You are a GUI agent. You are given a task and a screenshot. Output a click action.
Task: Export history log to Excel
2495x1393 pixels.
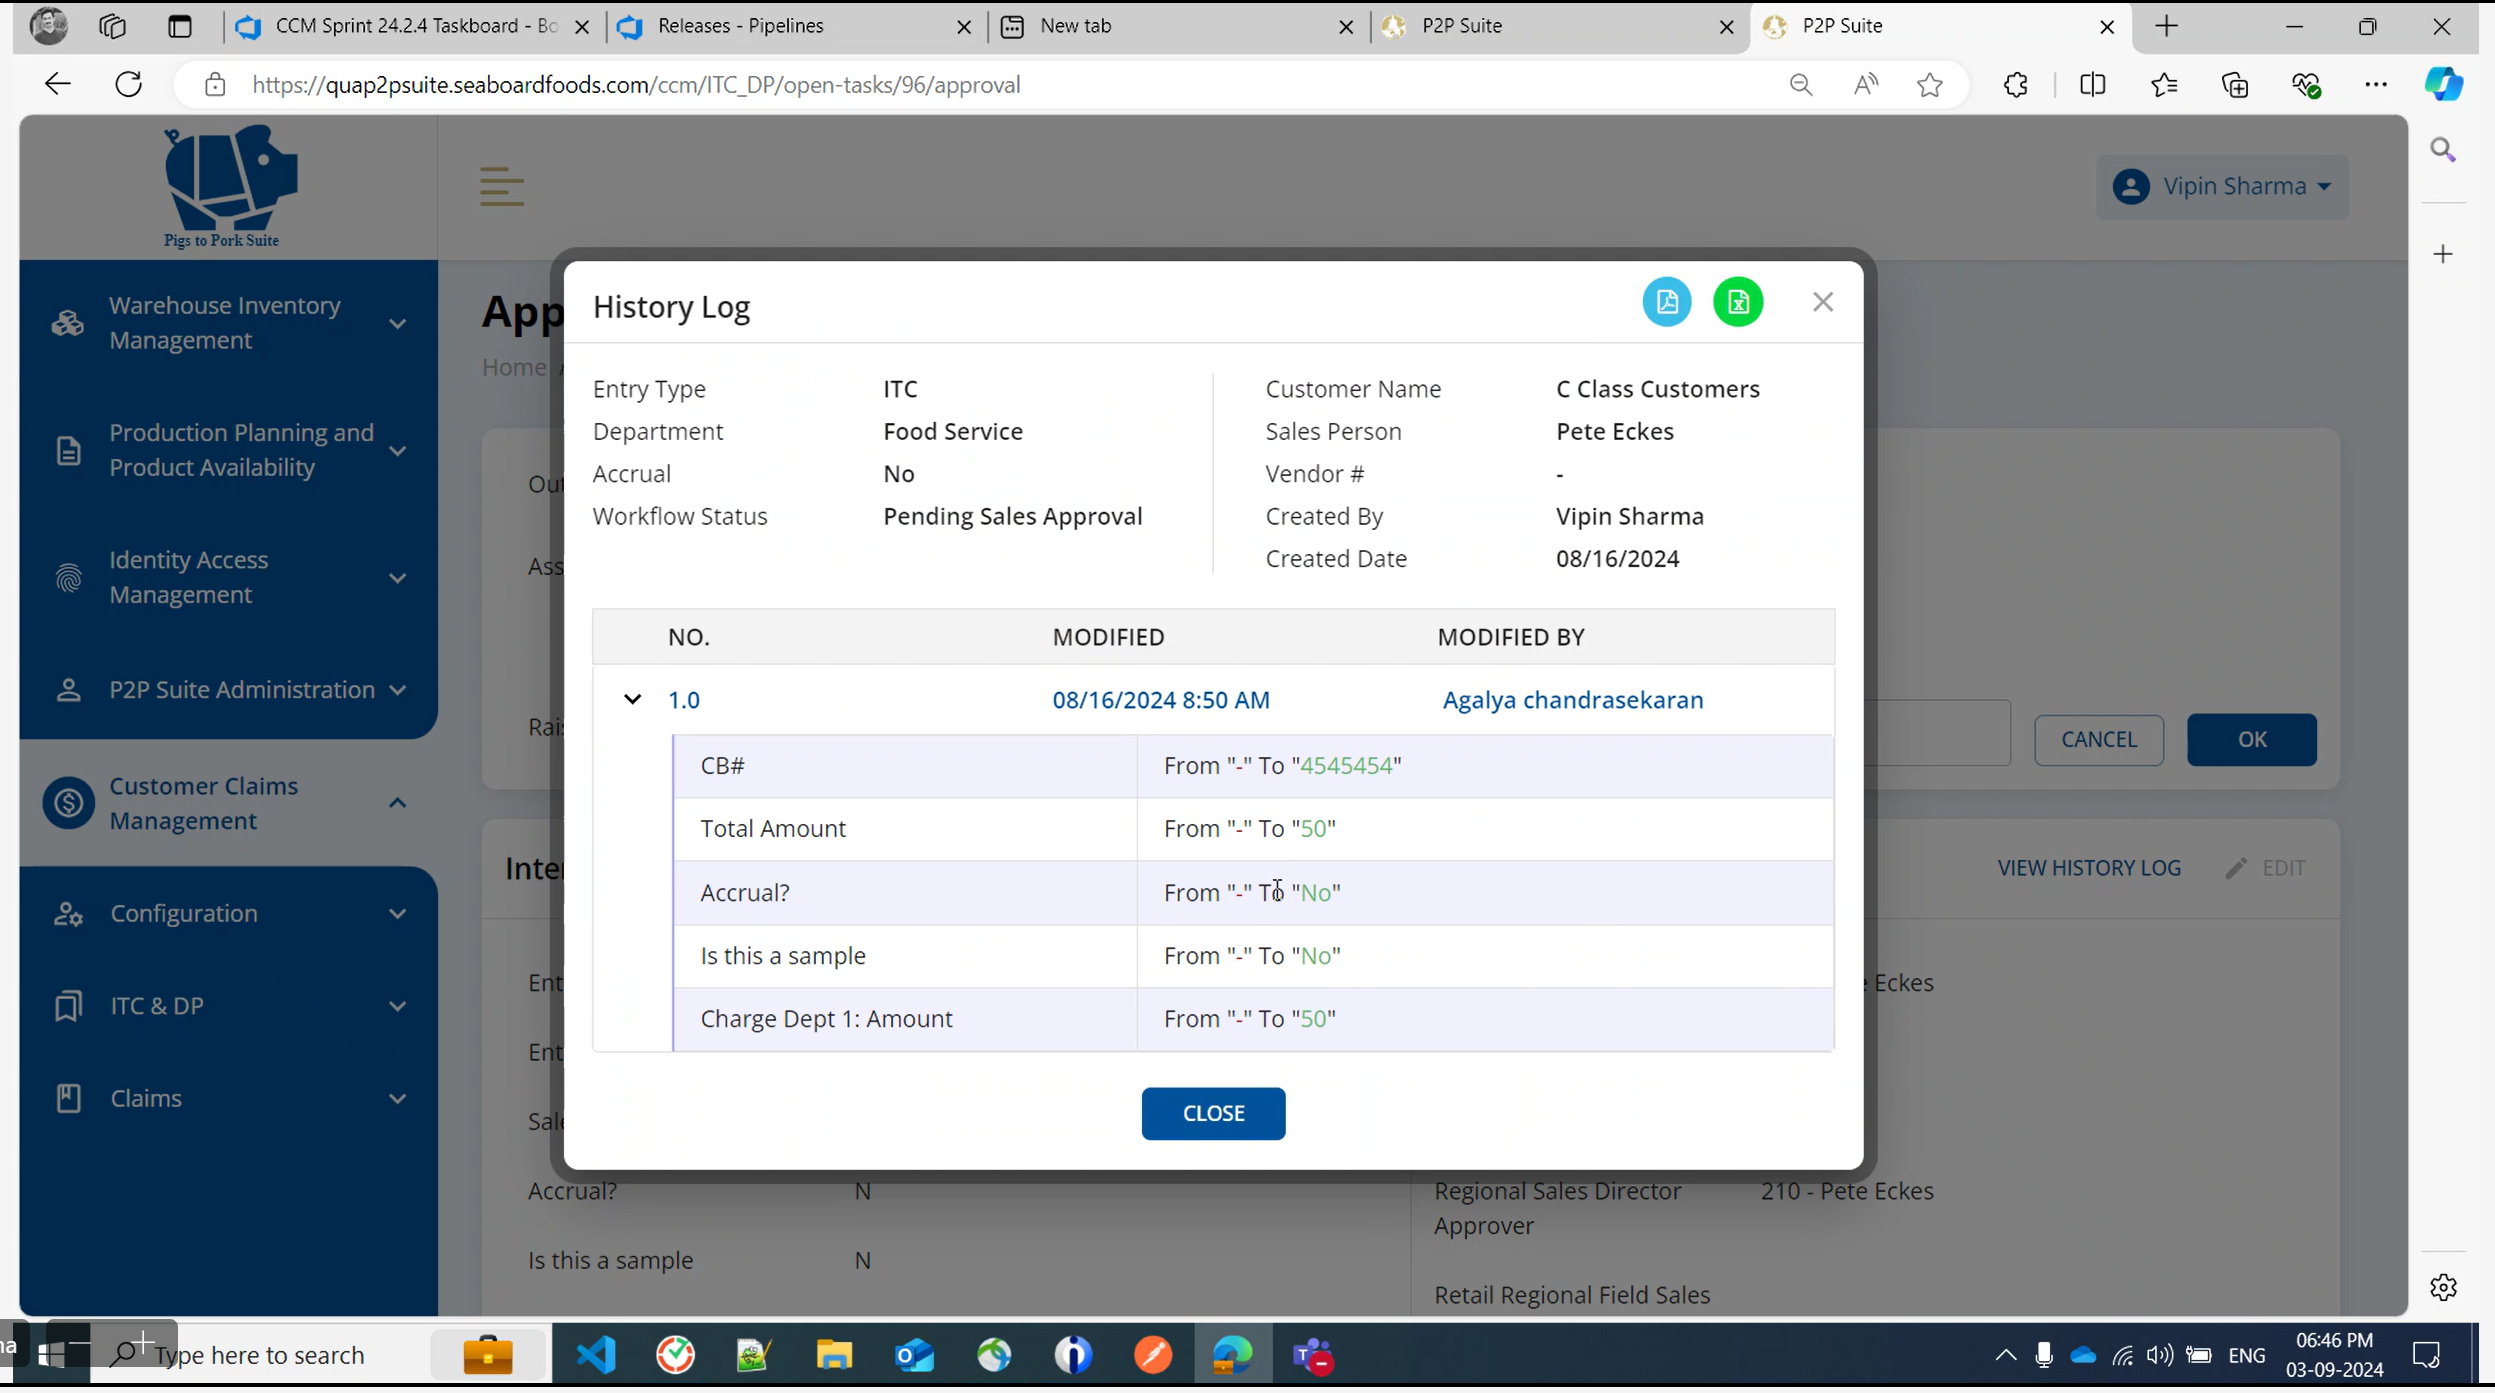click(1738, 302)
